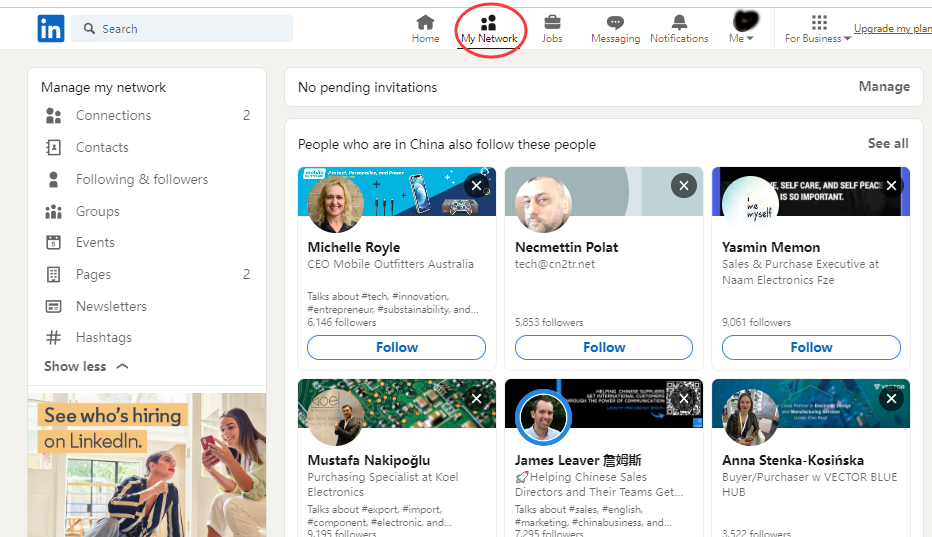Screen dimensions: 932x537
Task: Open James Leaver's profile photo
Action: coord(543,417)
